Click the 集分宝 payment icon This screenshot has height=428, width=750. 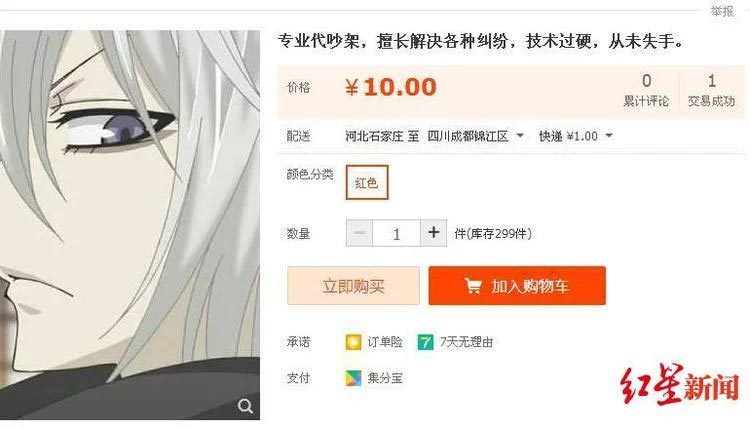click(353, 378)
